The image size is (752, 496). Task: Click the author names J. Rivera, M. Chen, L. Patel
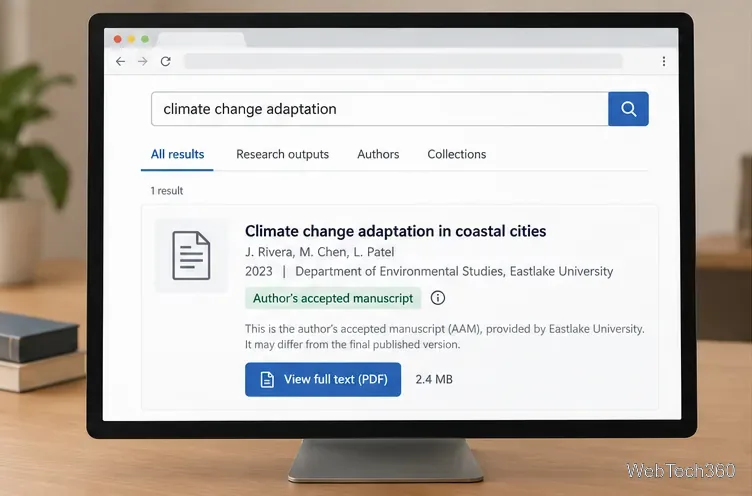319,252
